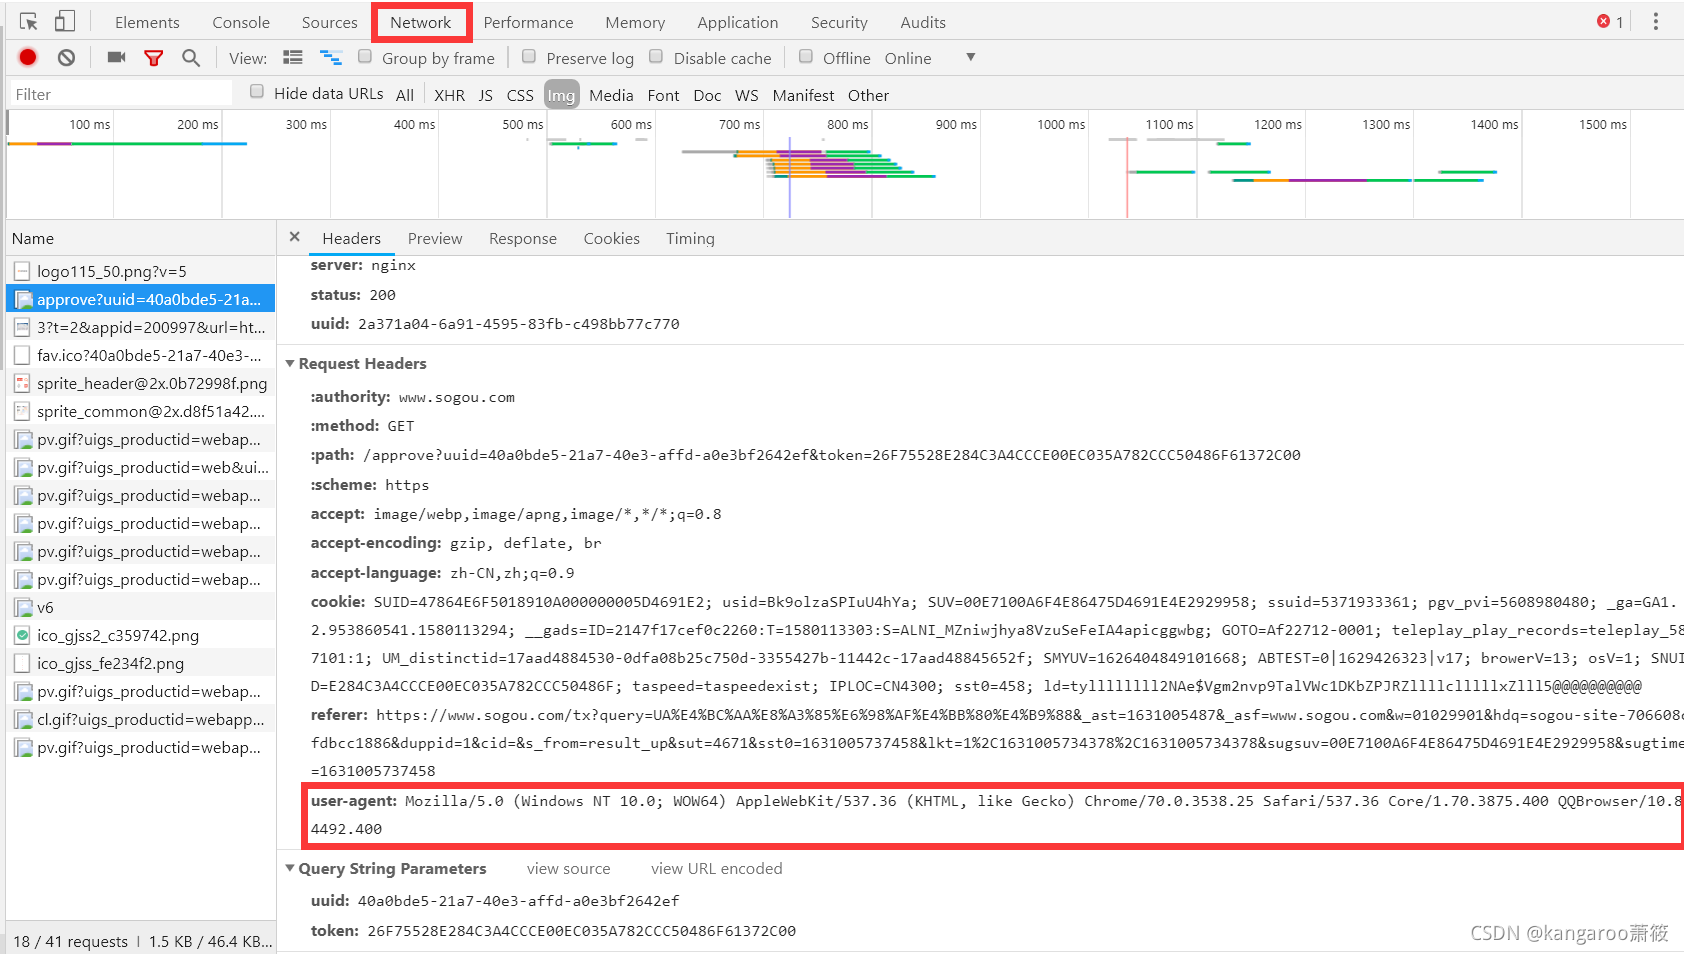Enable Preserve log checkbox
This screenshot has height=954, width=1684.
(x=529, y=57)
